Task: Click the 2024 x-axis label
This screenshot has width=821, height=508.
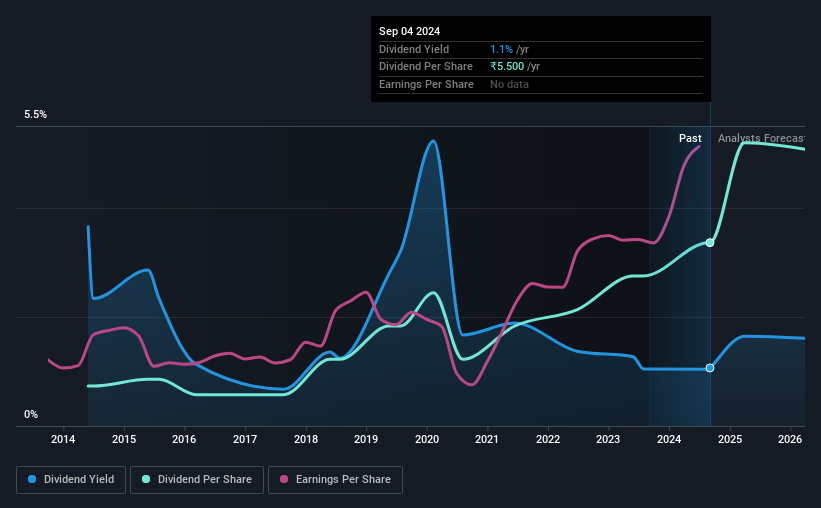Action: point(669,439)
